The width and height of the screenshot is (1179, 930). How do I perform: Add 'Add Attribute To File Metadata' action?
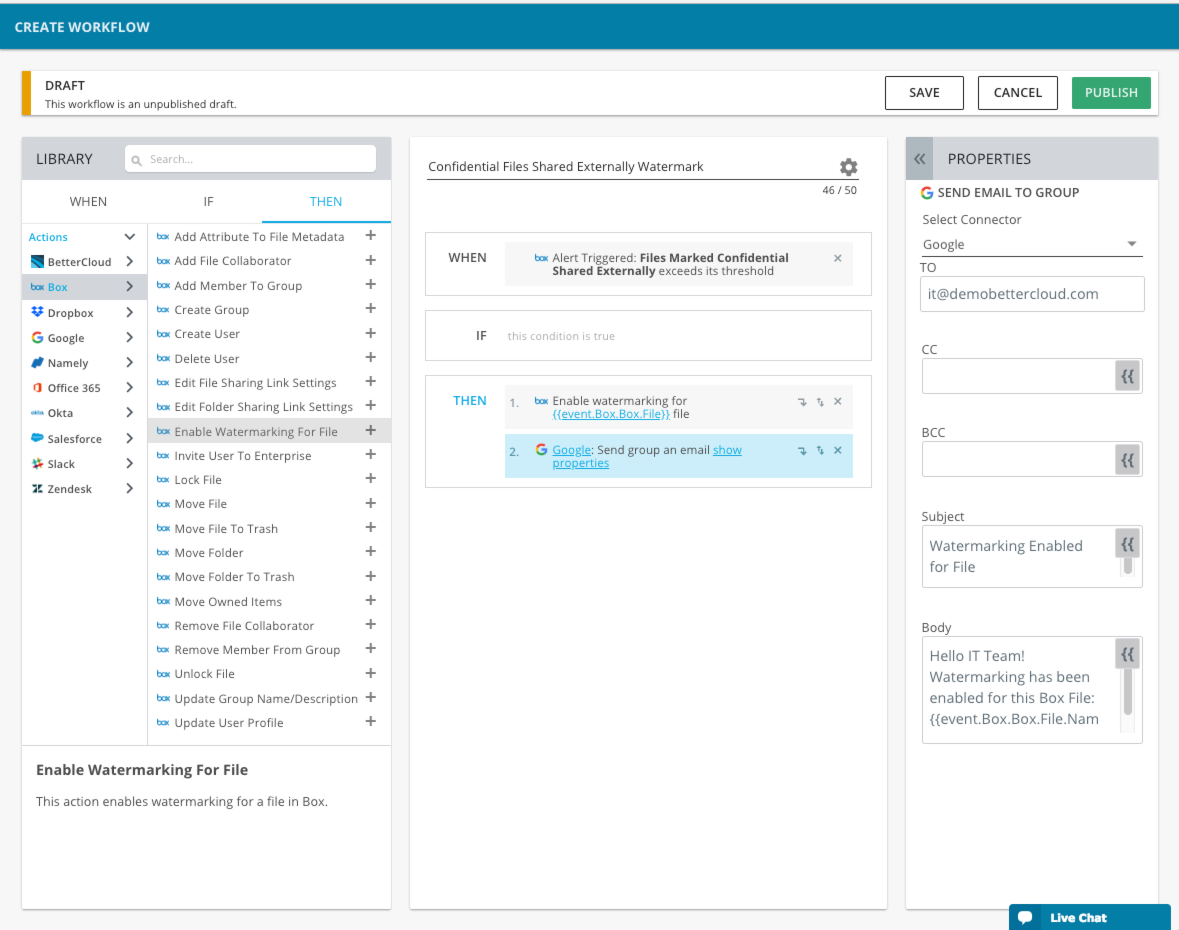(x=371, y=235)
